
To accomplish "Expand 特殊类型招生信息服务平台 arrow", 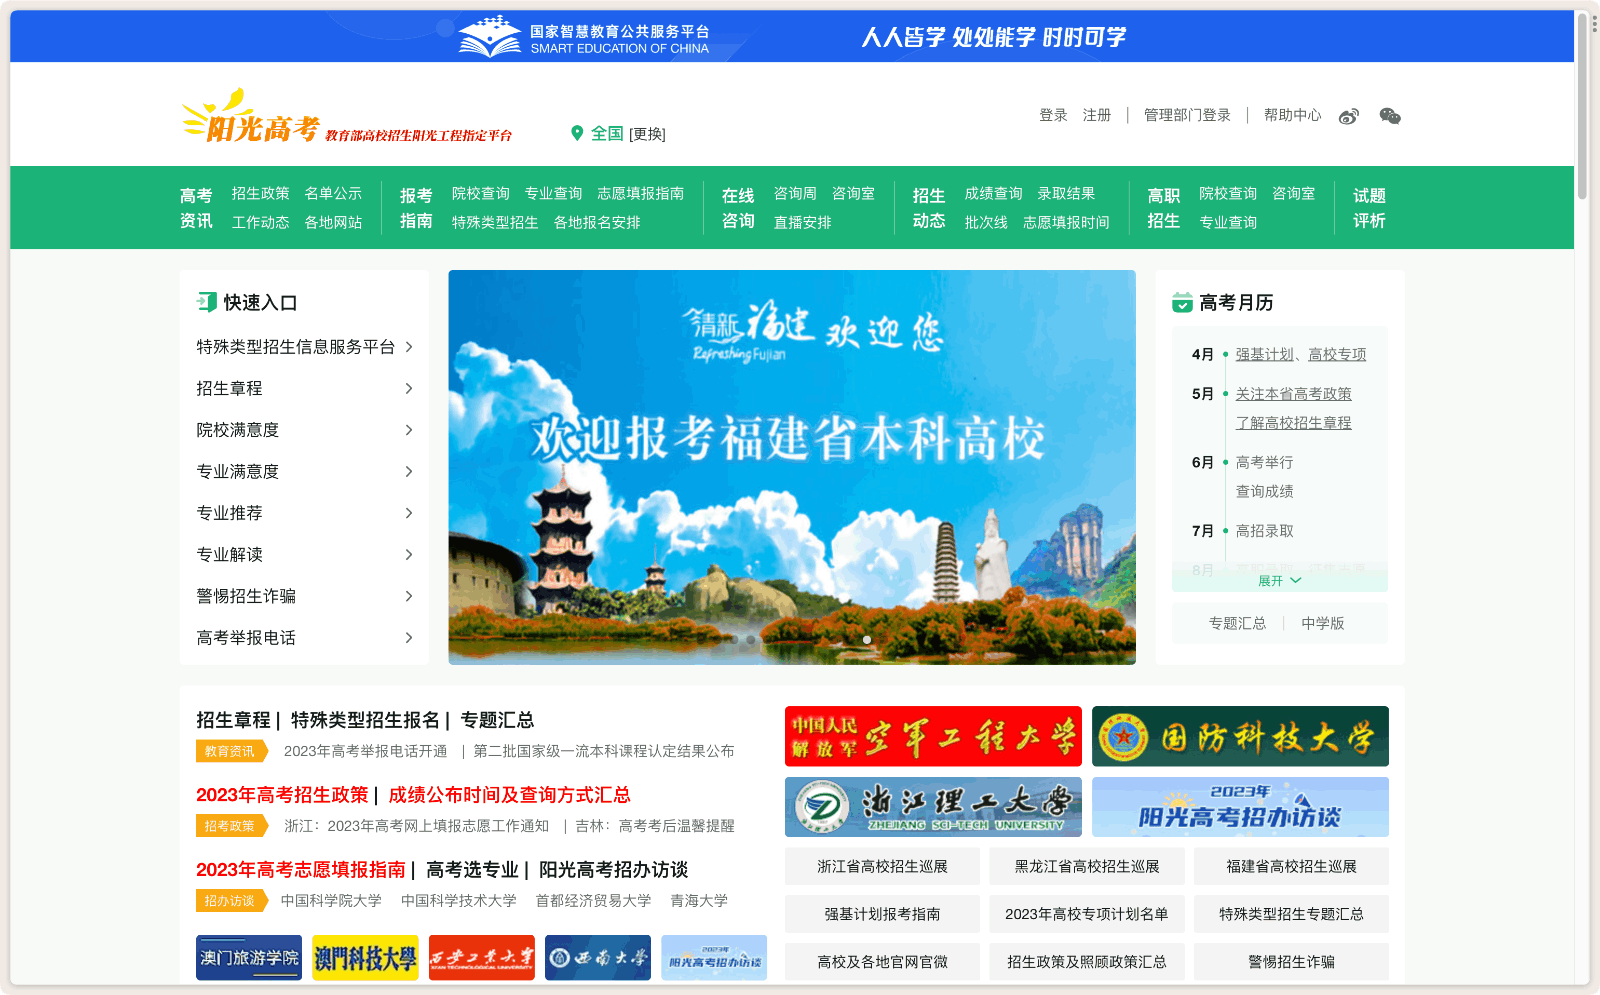I will click(x=409, y=347).
